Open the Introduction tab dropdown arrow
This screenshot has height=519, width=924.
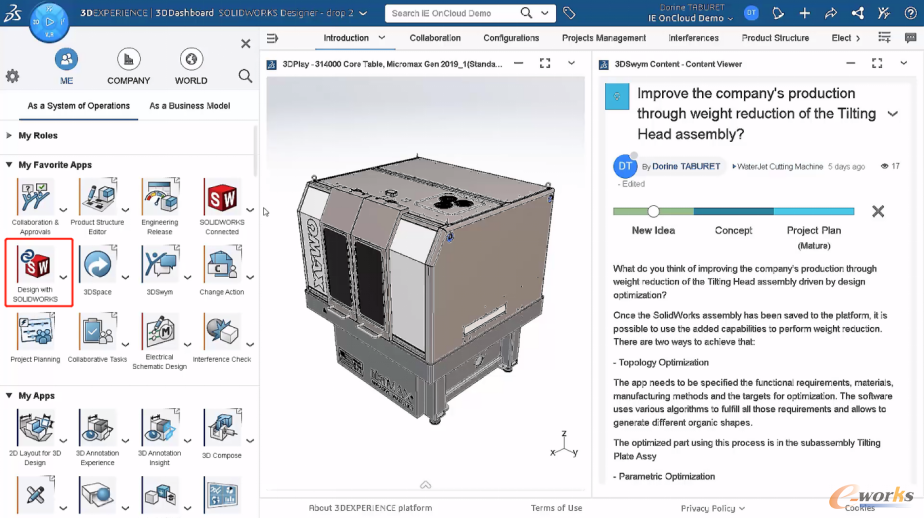pos(382,38)
